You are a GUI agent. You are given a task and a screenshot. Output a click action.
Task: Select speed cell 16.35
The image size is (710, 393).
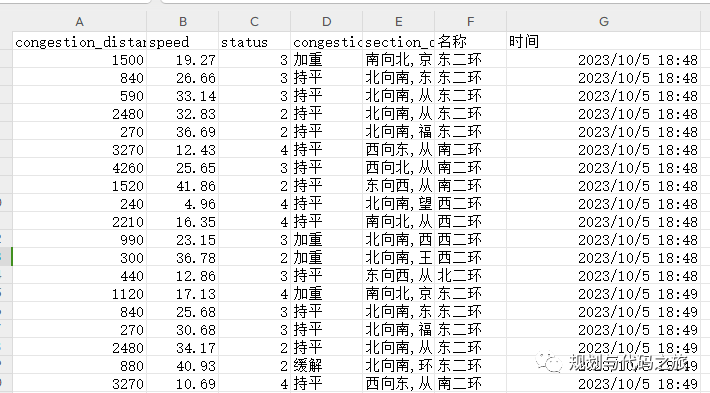tap(182, 222)
